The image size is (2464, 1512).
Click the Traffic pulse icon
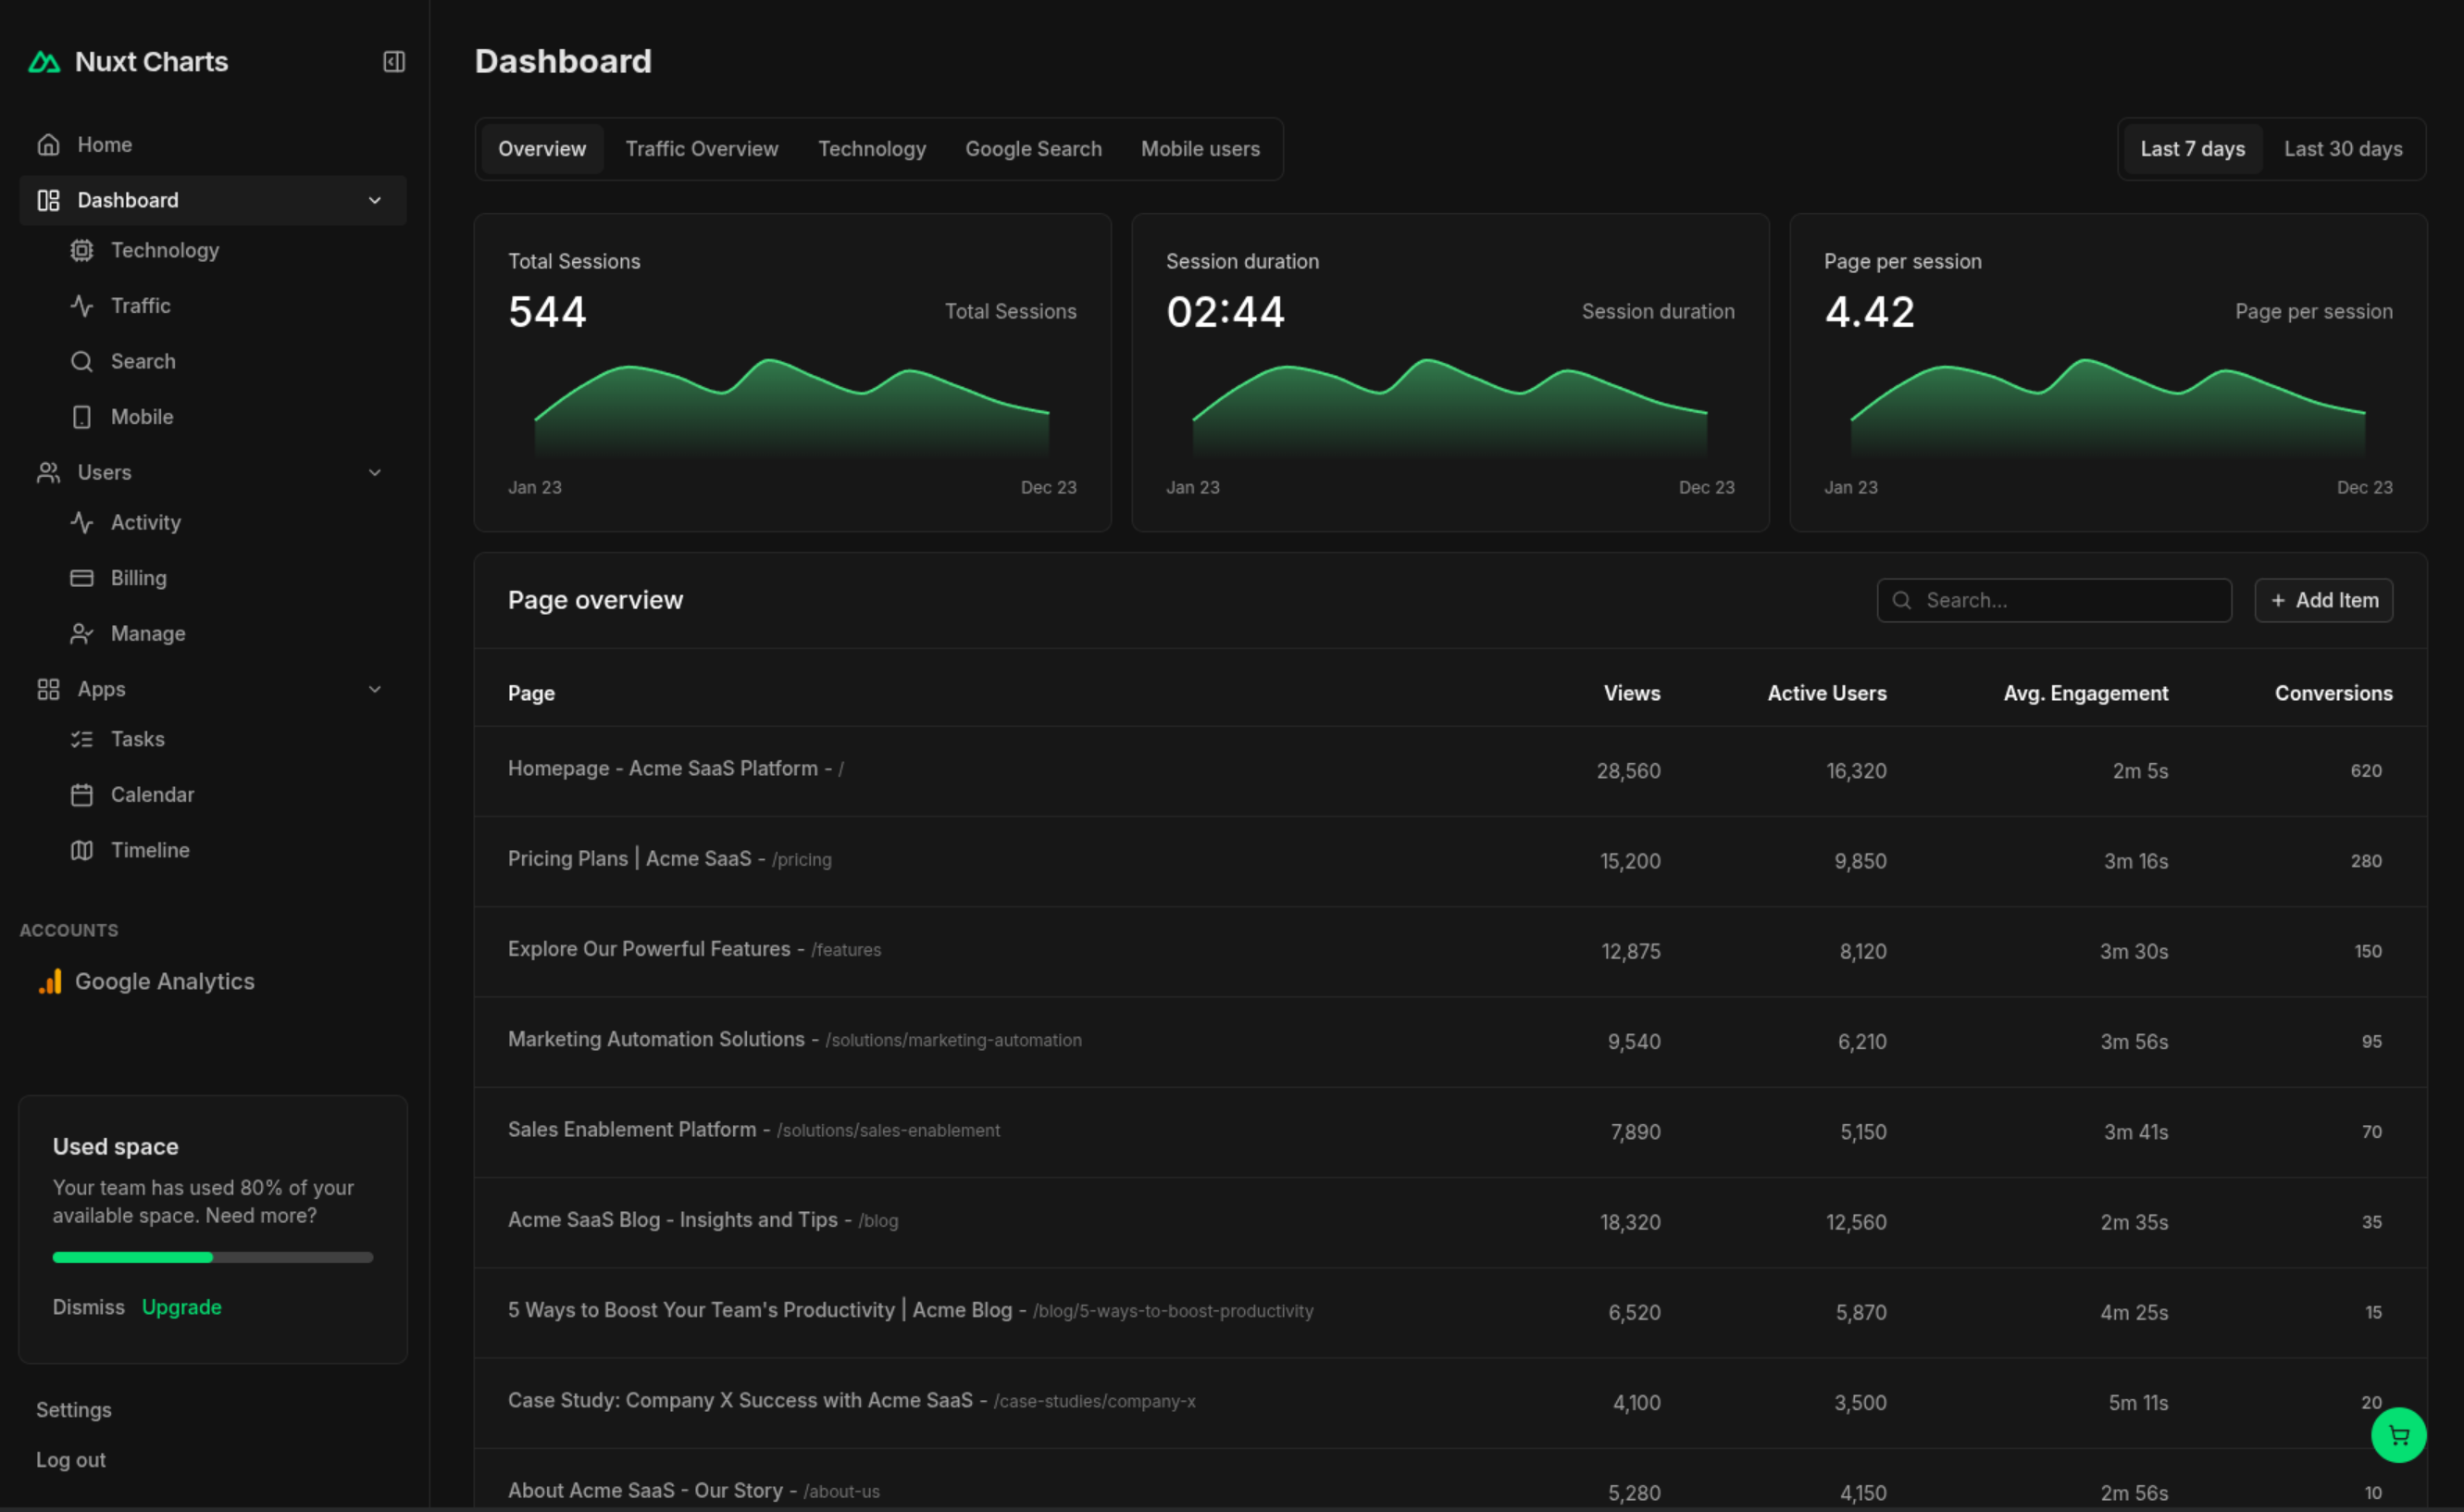82,306
